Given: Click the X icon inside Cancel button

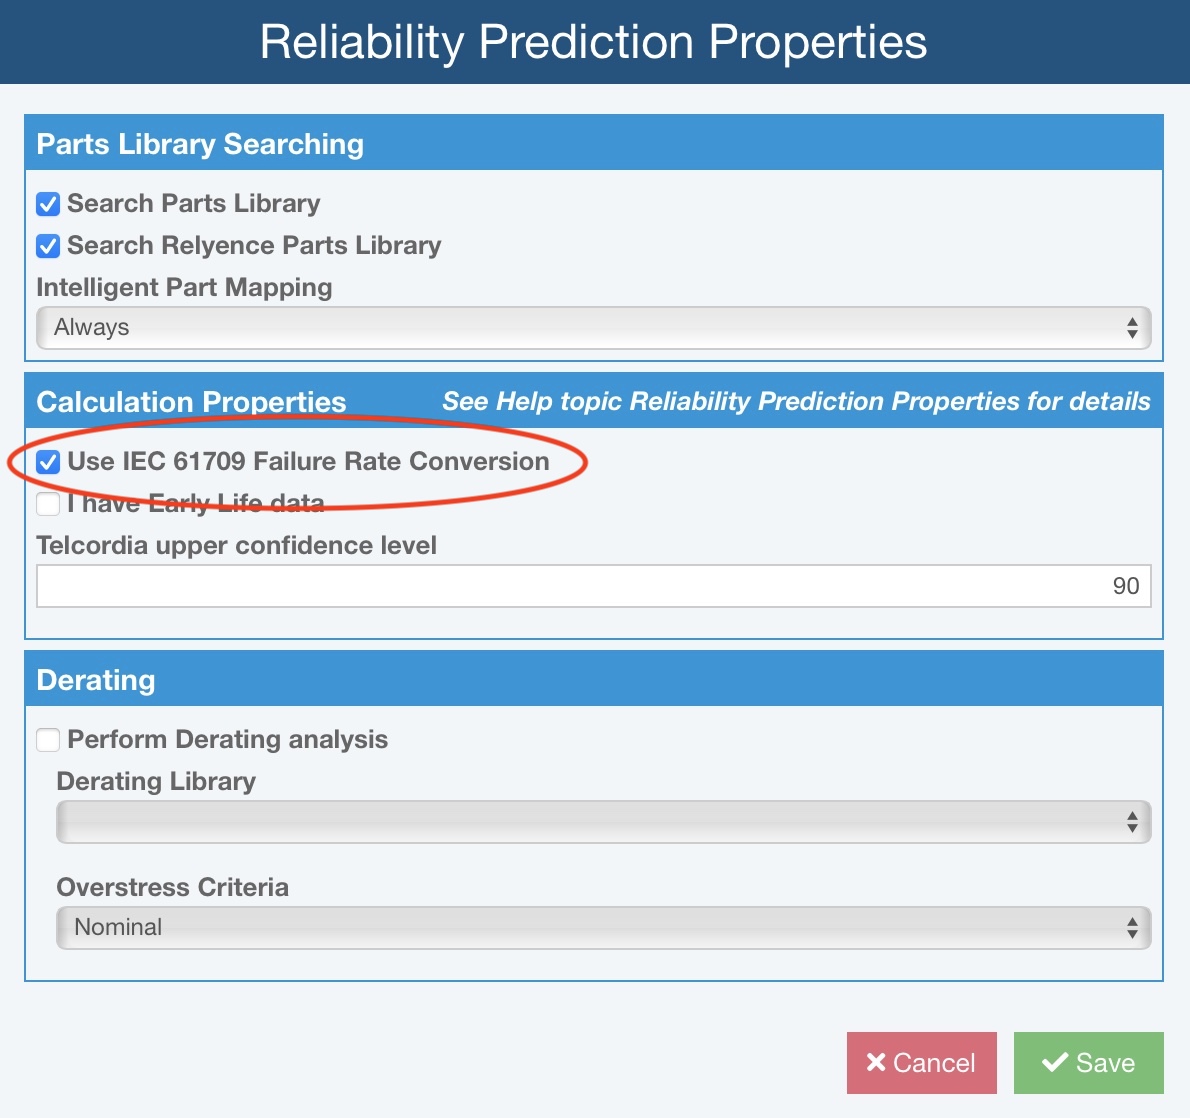Looking at the screenshot, I should tap(875, 1063).
